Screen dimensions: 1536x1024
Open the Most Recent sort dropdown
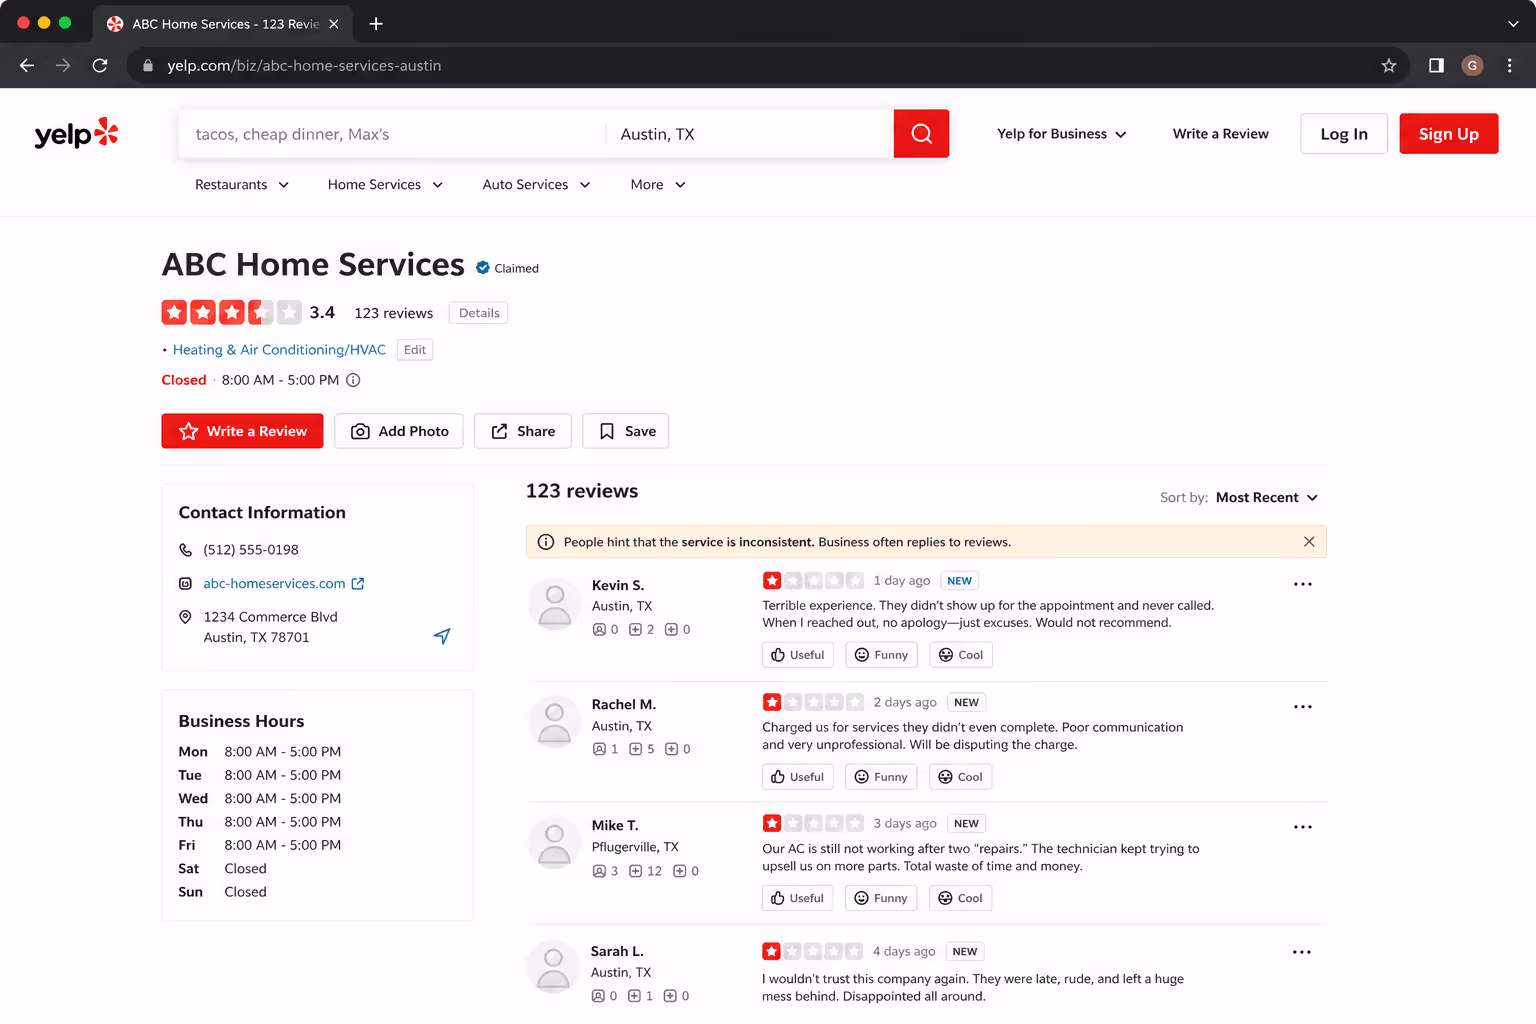pyautogui.click(x=1266, y=498)
